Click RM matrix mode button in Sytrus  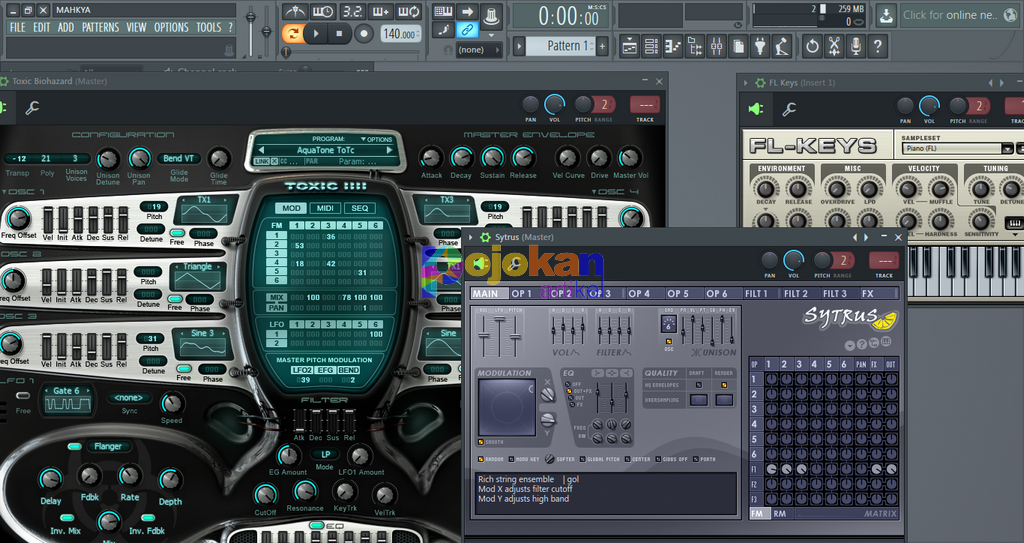point(780,514)
